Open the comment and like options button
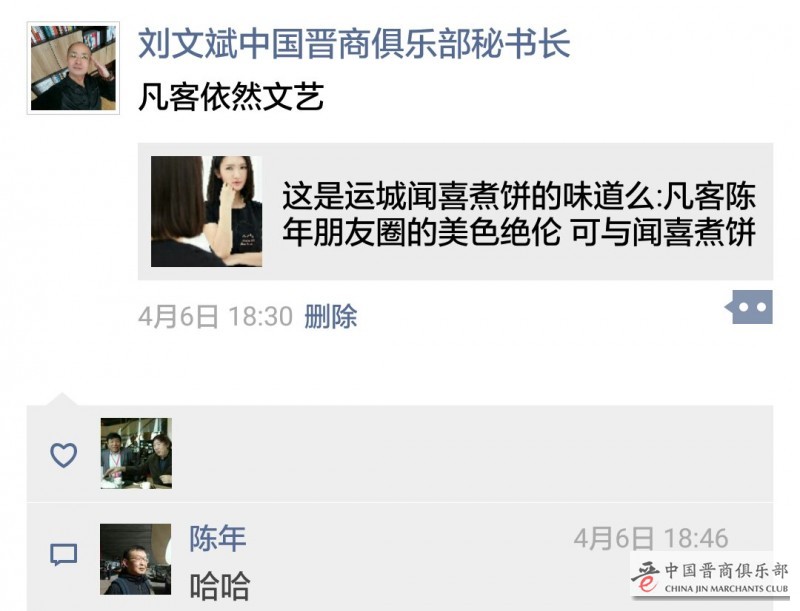The image size is (800, 611). (x=748, y=307)
